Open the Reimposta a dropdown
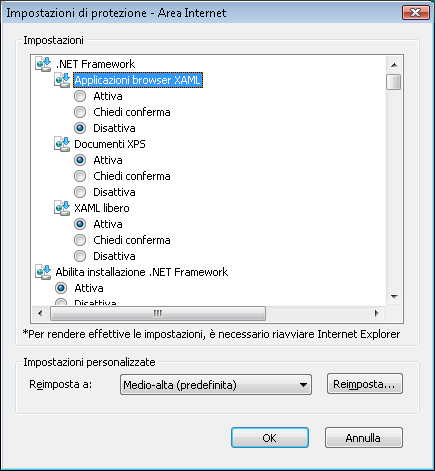Viewport: 435px width, 471px height. pyautogui.click(x=216, y=385)
